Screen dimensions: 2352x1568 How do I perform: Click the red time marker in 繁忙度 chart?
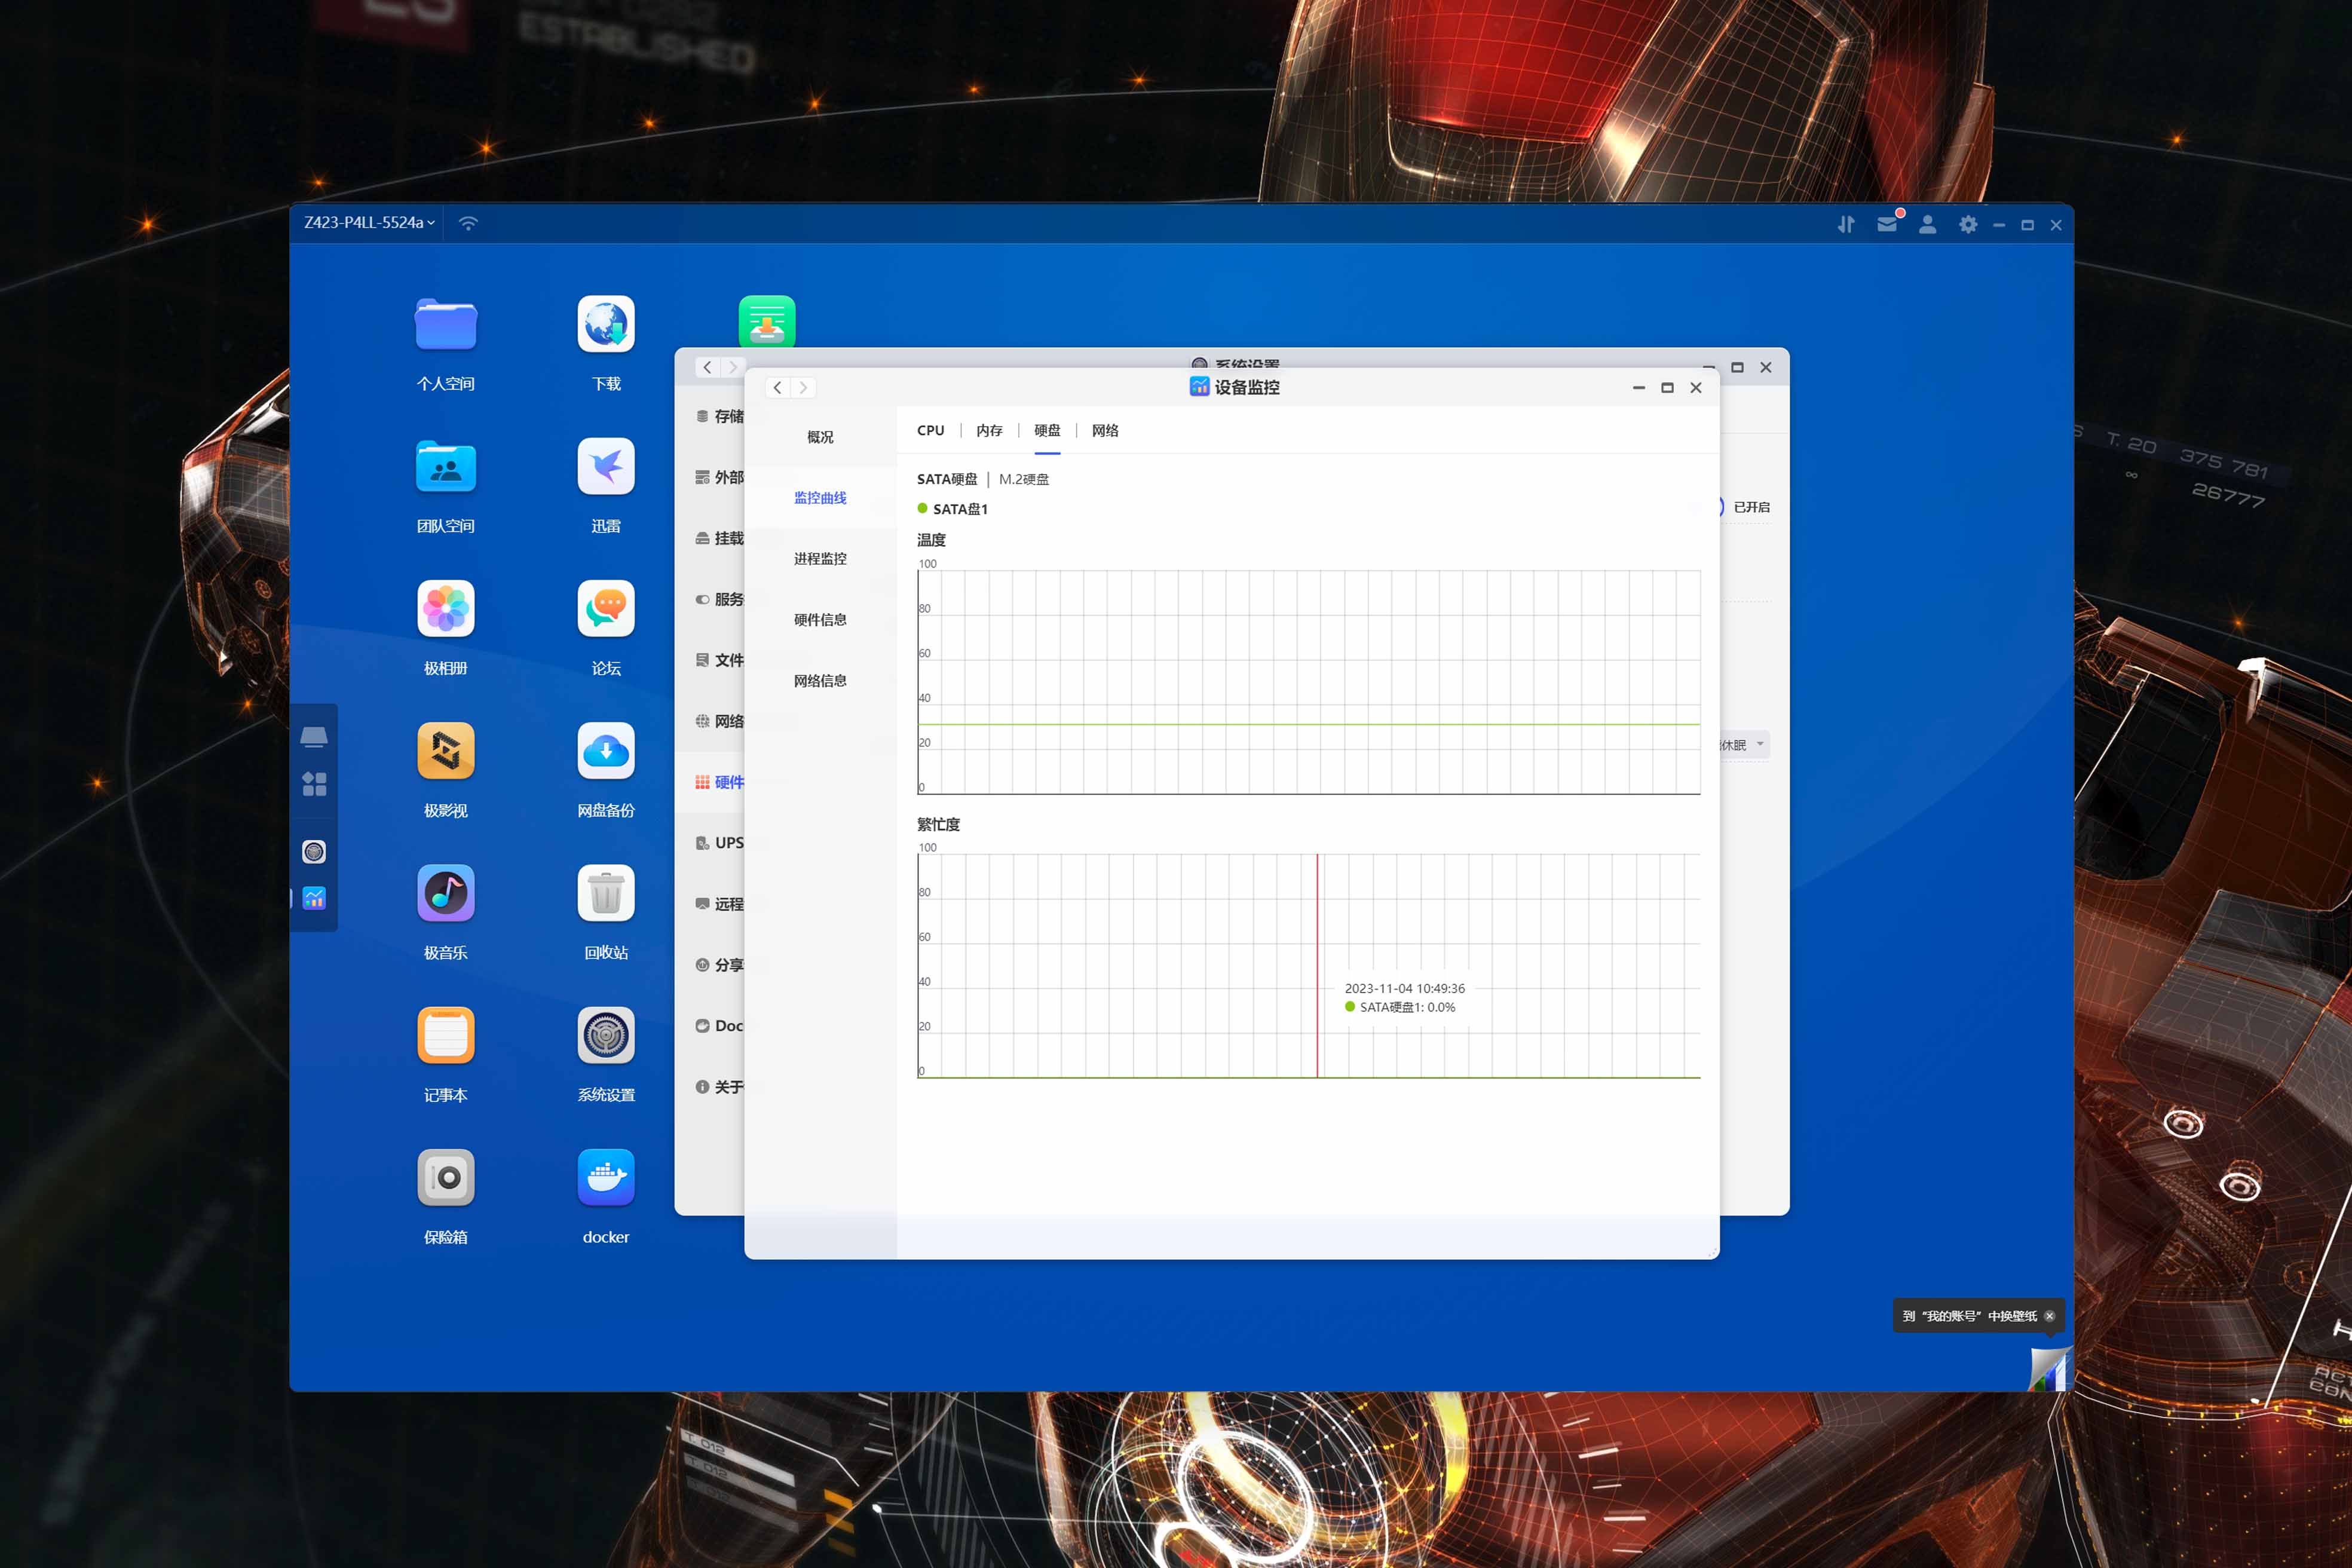click(x=1317, y=966)
